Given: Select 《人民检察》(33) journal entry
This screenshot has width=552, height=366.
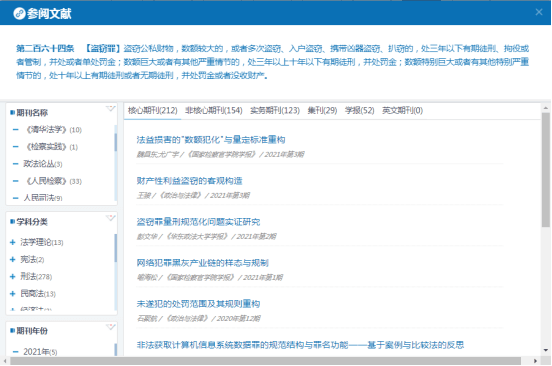Looking at the screenshot, I should [x=54, y=181].
